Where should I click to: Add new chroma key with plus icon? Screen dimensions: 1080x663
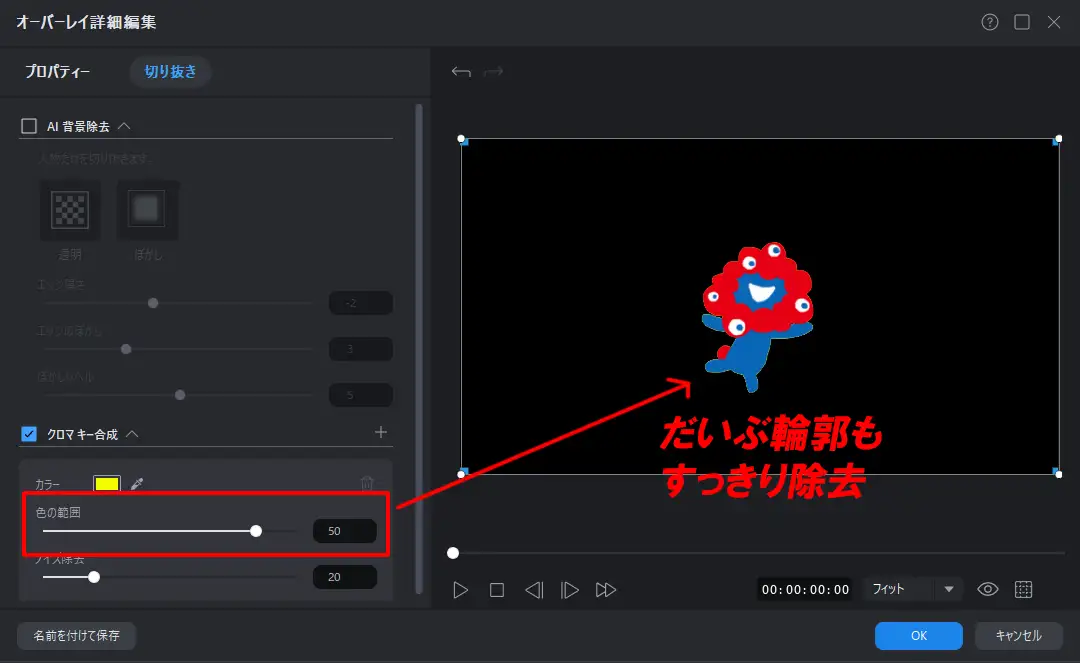coord(380,432)
